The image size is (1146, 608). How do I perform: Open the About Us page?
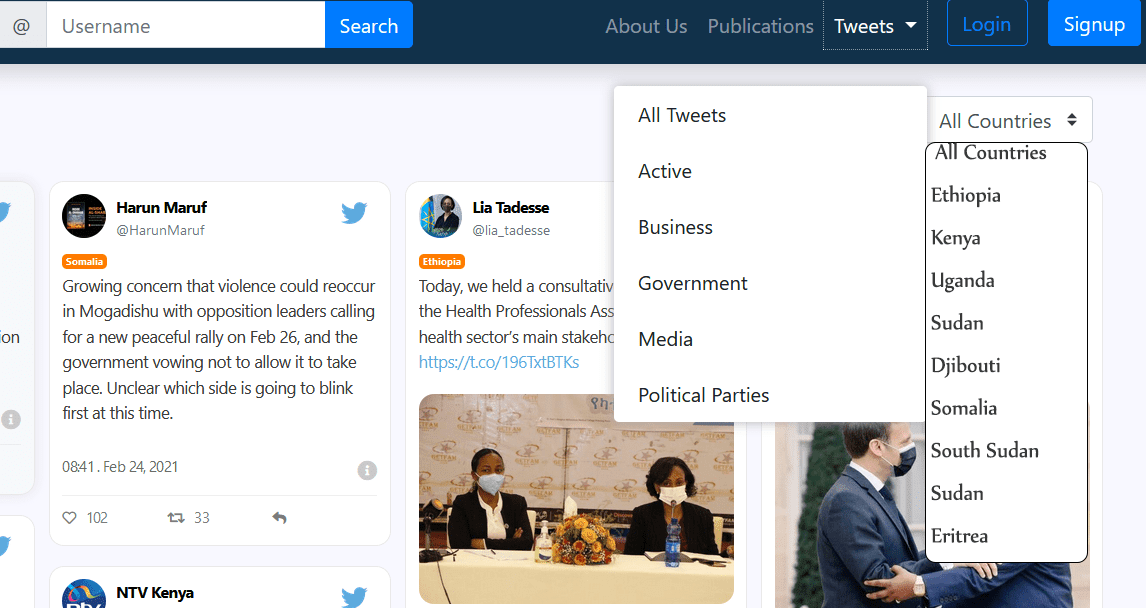[x=646, y=26]
